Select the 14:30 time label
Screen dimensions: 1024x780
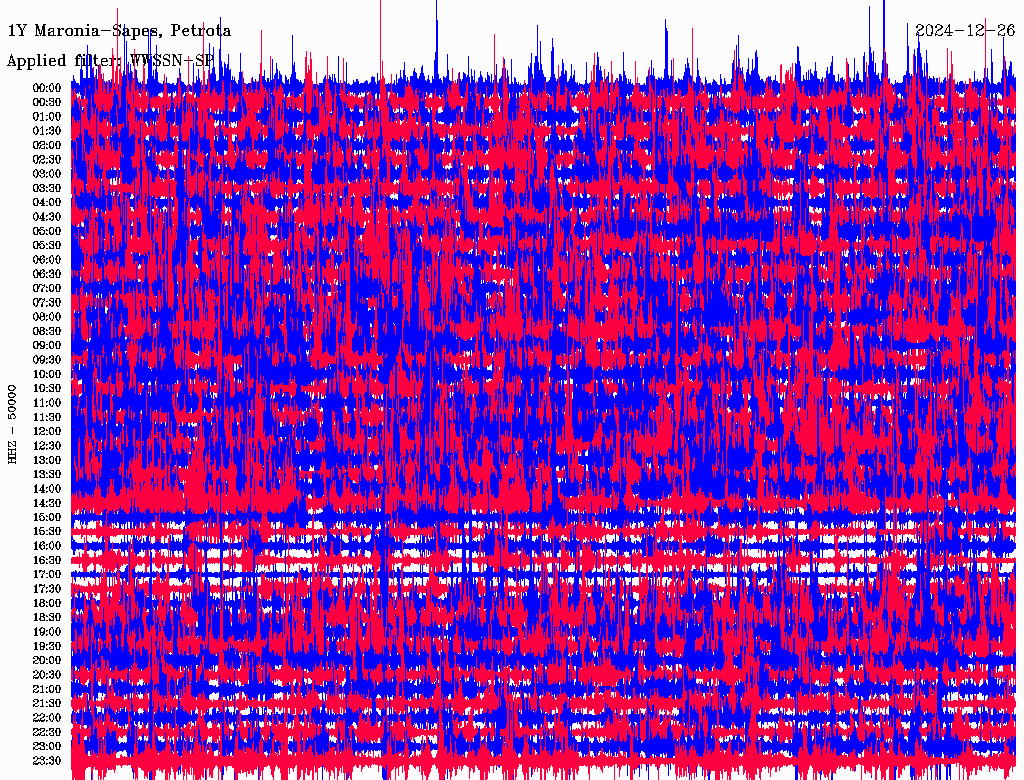(x=47, y=503)
